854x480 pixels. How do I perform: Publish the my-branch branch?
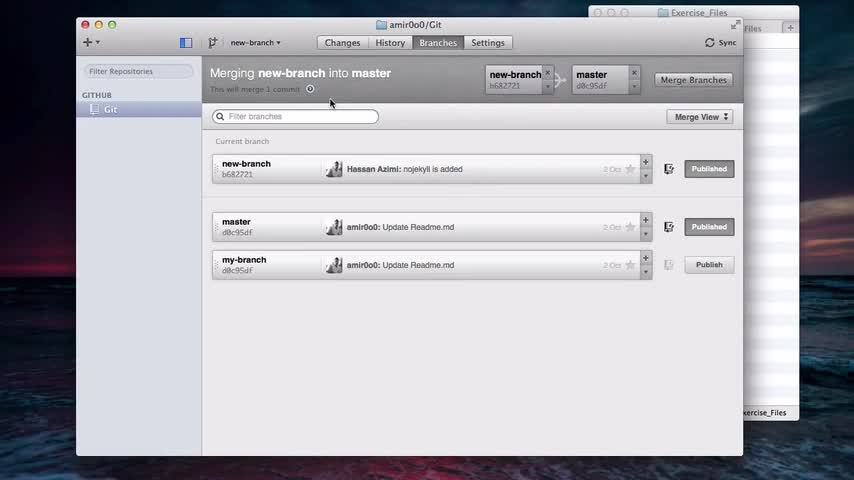coord(709,265)
